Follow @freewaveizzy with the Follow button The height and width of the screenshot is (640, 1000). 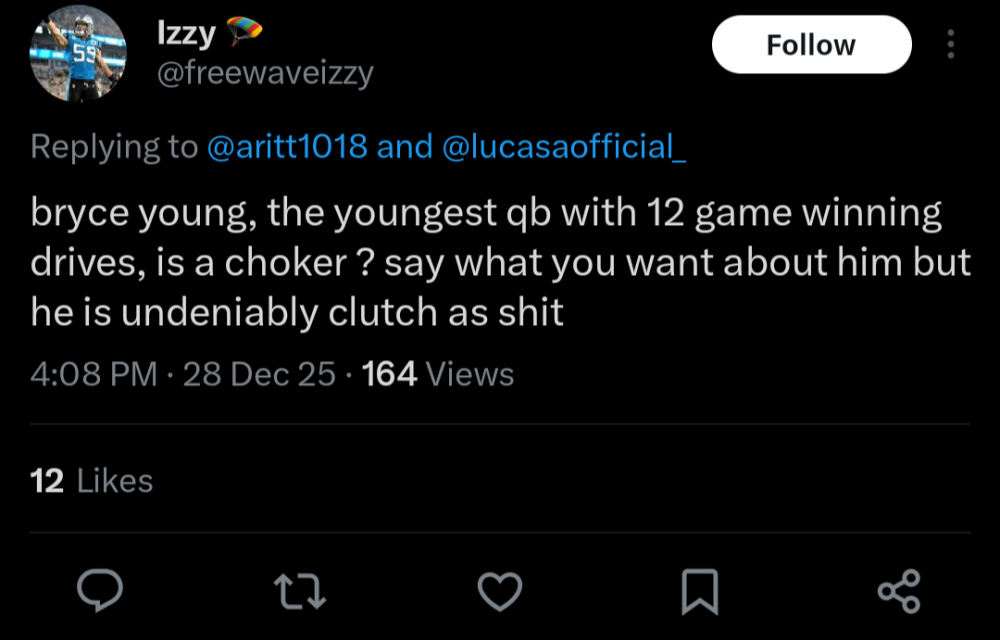(x=811, y=44)
